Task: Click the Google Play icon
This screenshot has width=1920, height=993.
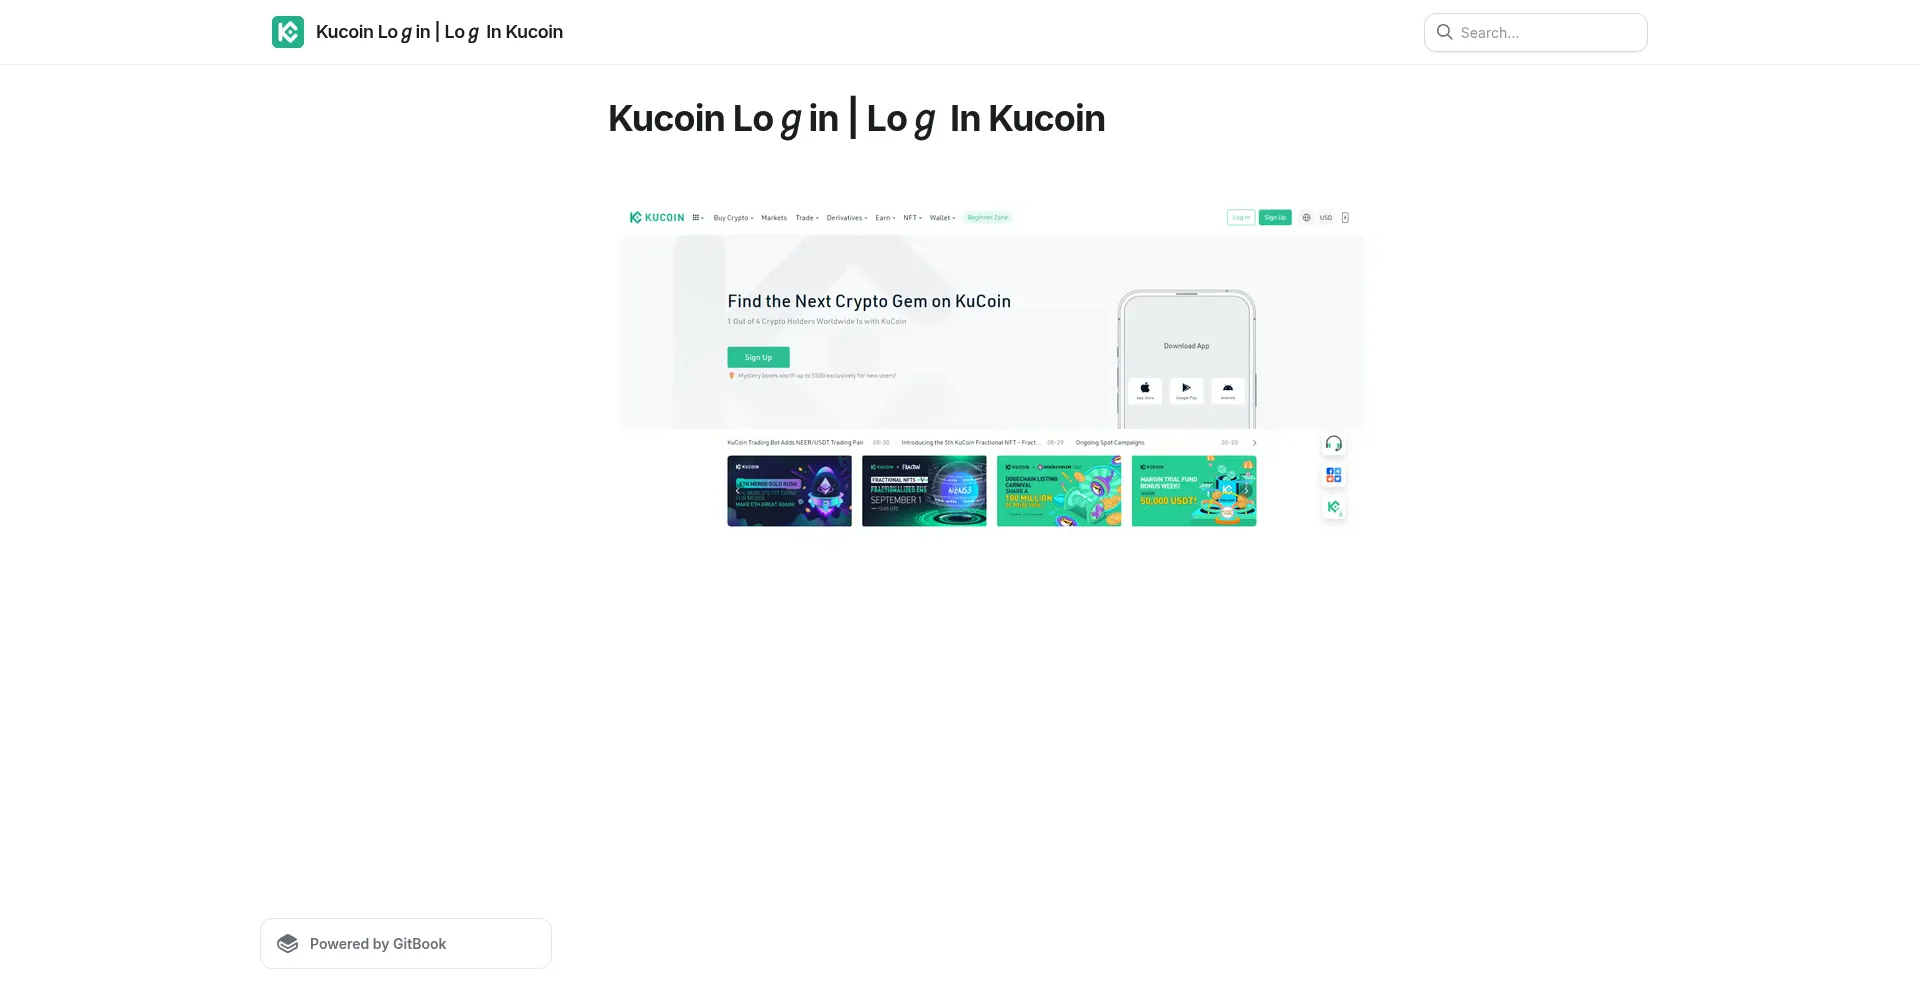Action: (x=1186, y=390)
